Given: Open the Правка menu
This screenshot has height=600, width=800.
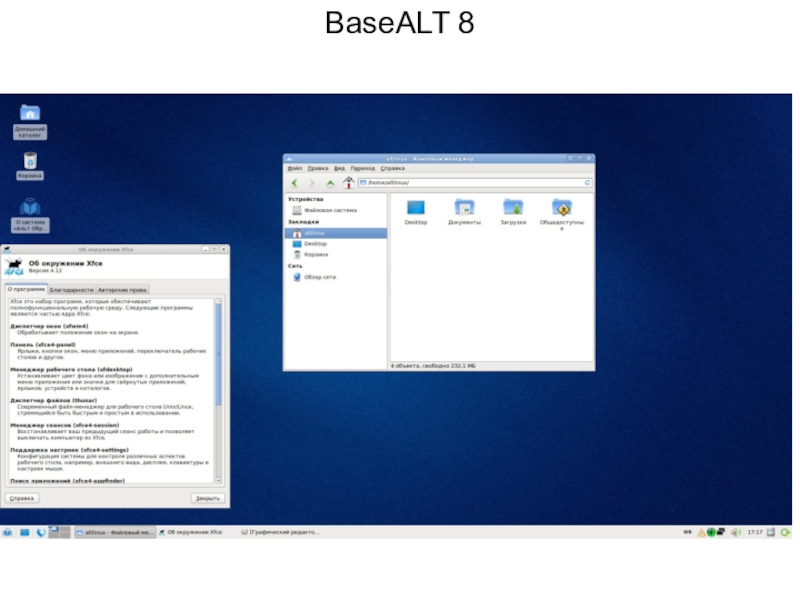Looking at the screenshot, I should pyautogui.click(x=318, y=168).
